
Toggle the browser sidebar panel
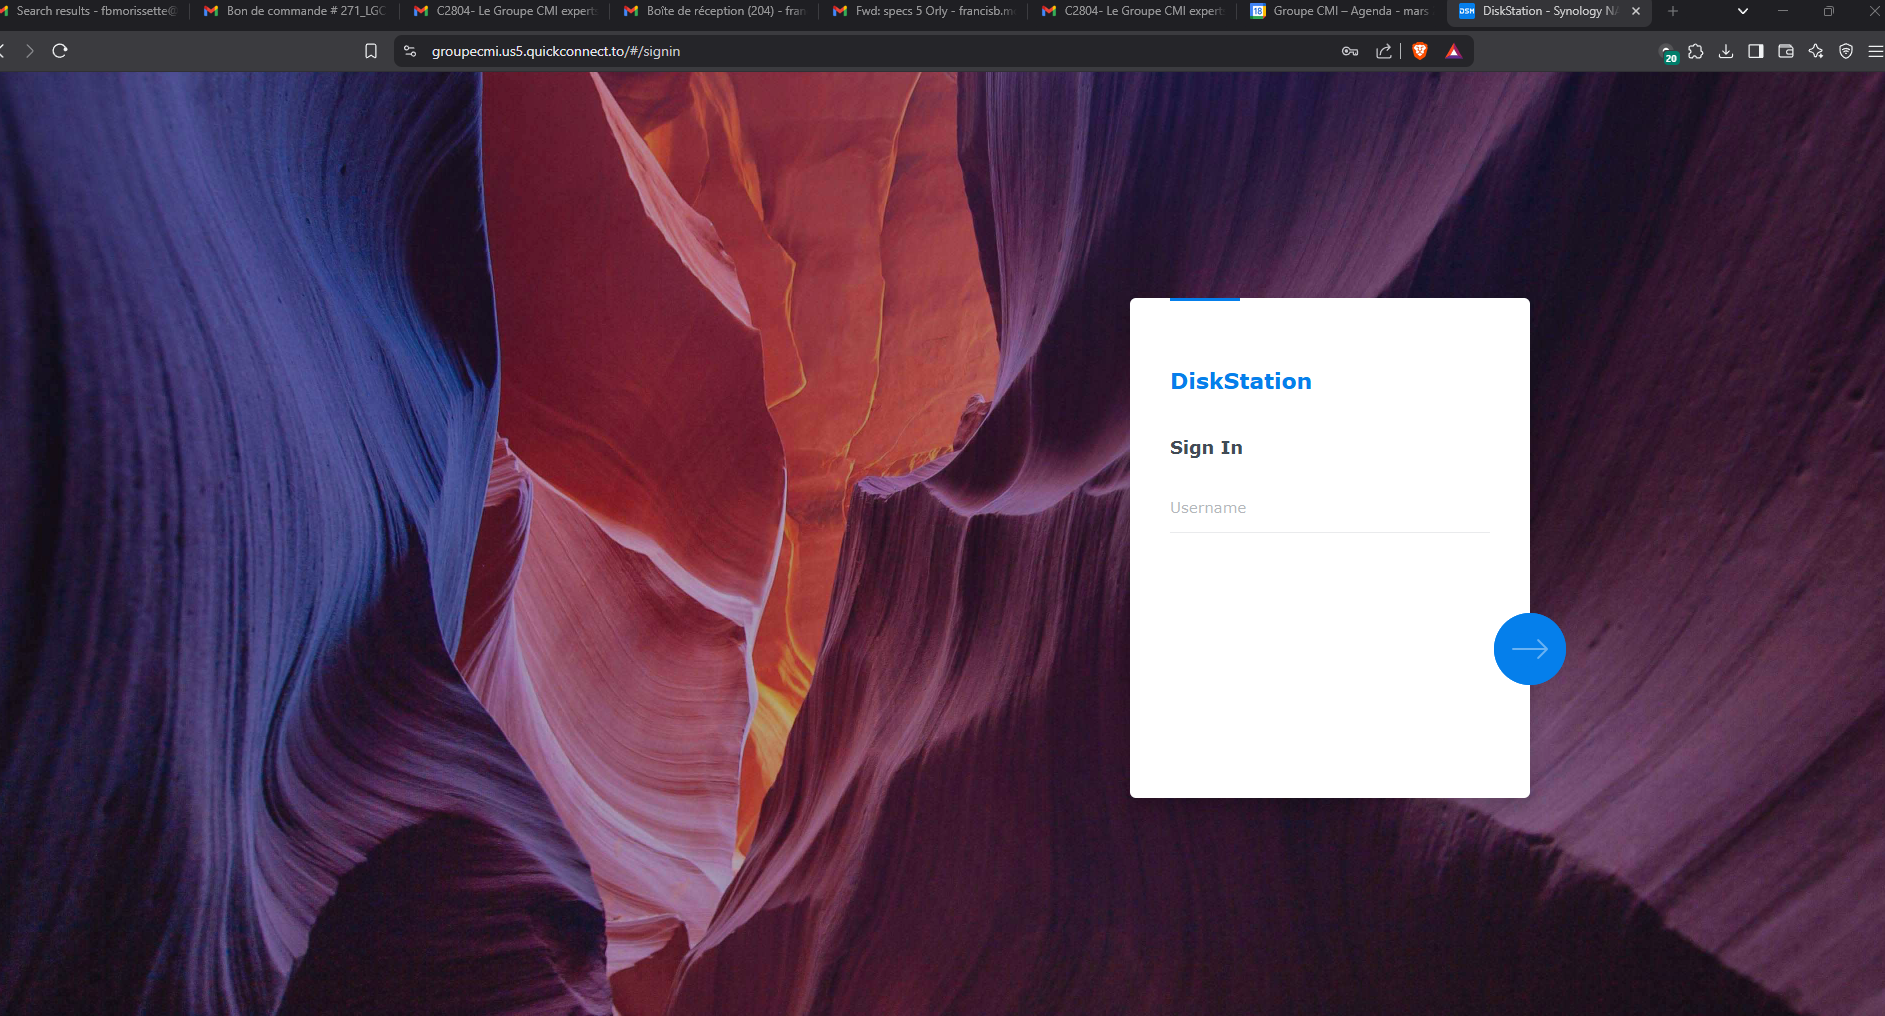(1756, 51)
